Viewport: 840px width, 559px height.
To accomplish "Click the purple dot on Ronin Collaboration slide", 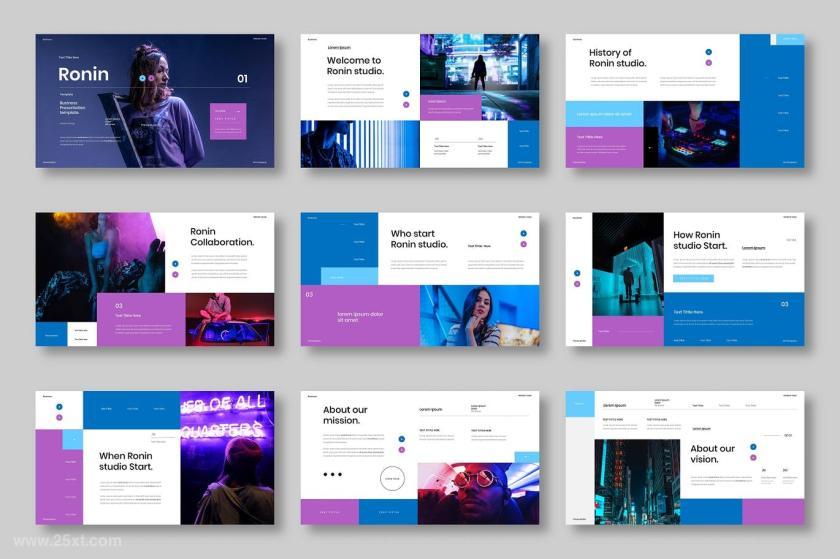I will (175, 274).
